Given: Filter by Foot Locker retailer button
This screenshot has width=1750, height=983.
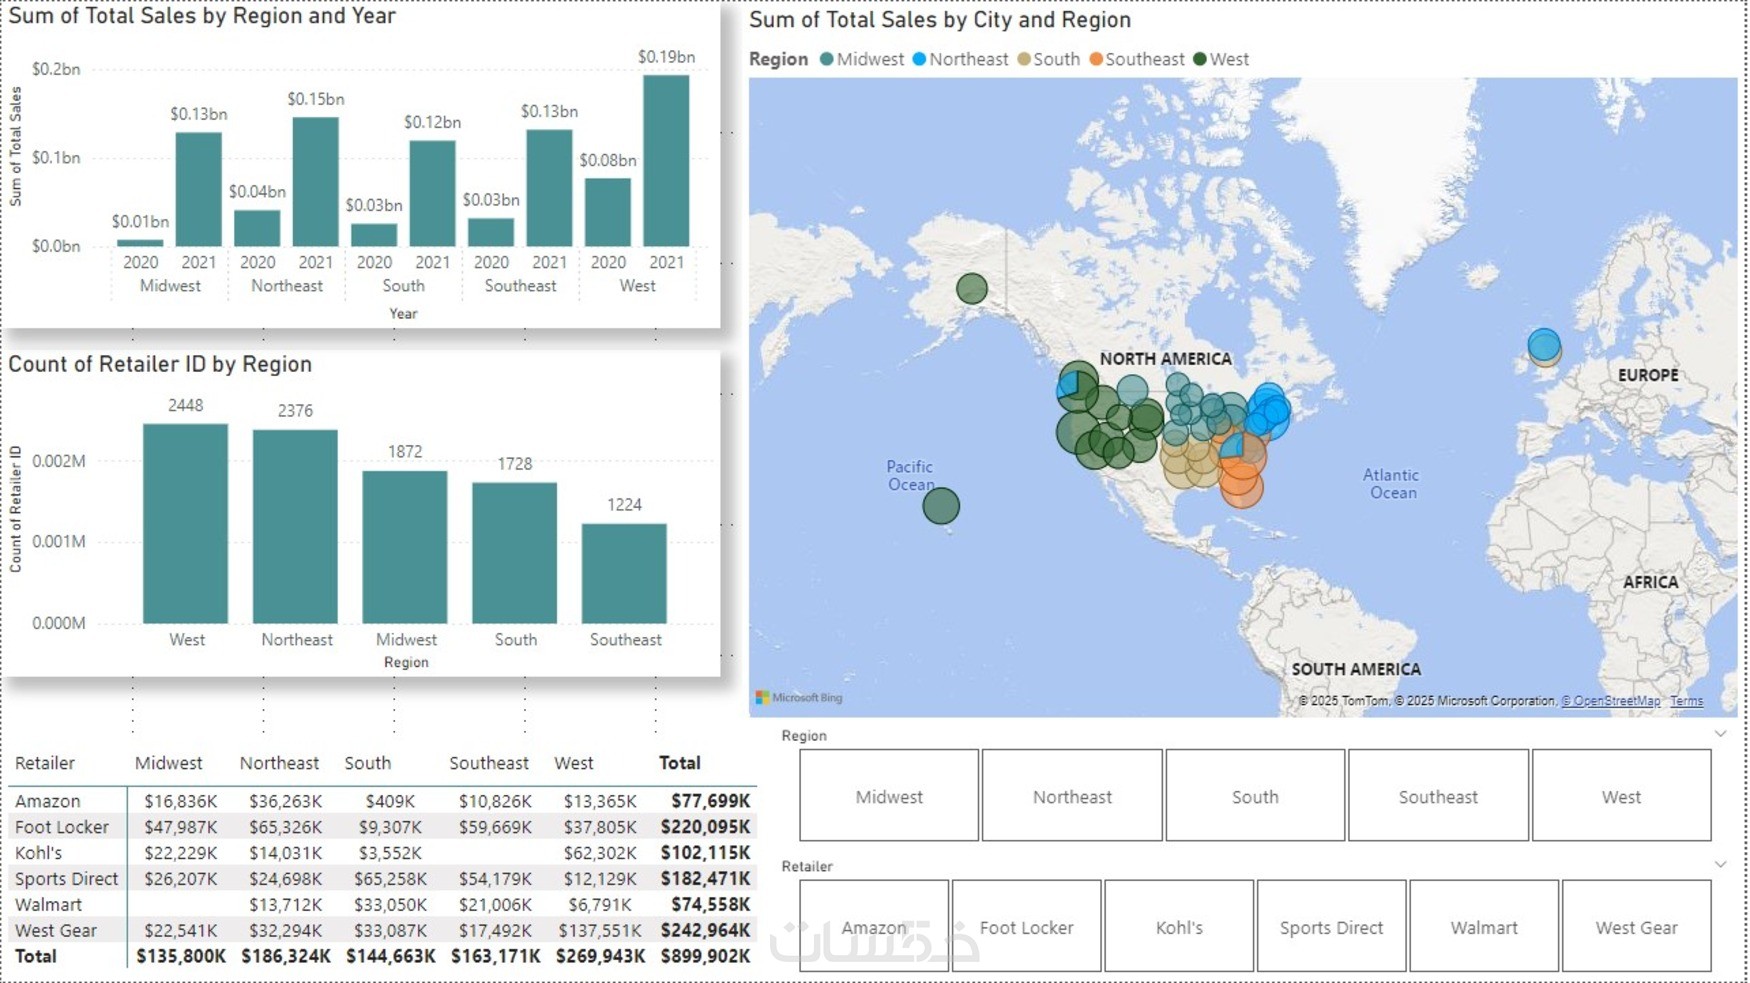Looking at the screenshot, I should [x=1026, y=926].
